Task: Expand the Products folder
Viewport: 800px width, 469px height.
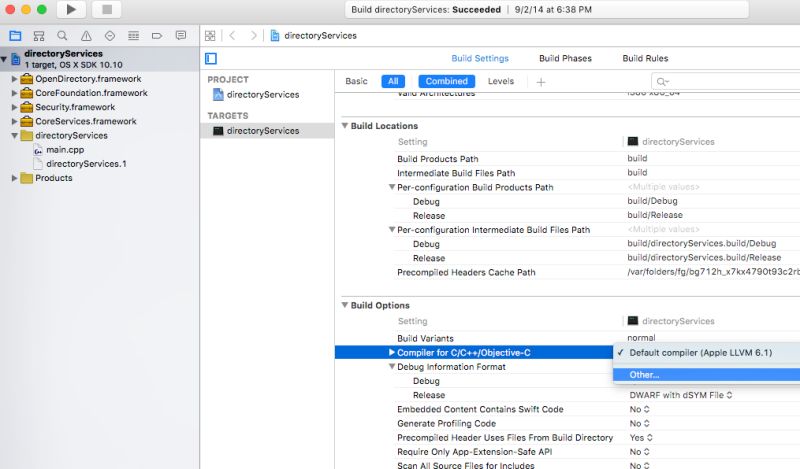Action: tap(14, 178)
